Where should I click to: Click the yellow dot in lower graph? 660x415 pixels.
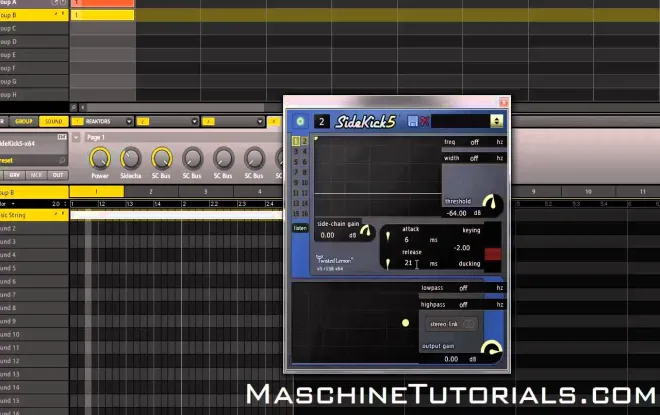(405, 322)
